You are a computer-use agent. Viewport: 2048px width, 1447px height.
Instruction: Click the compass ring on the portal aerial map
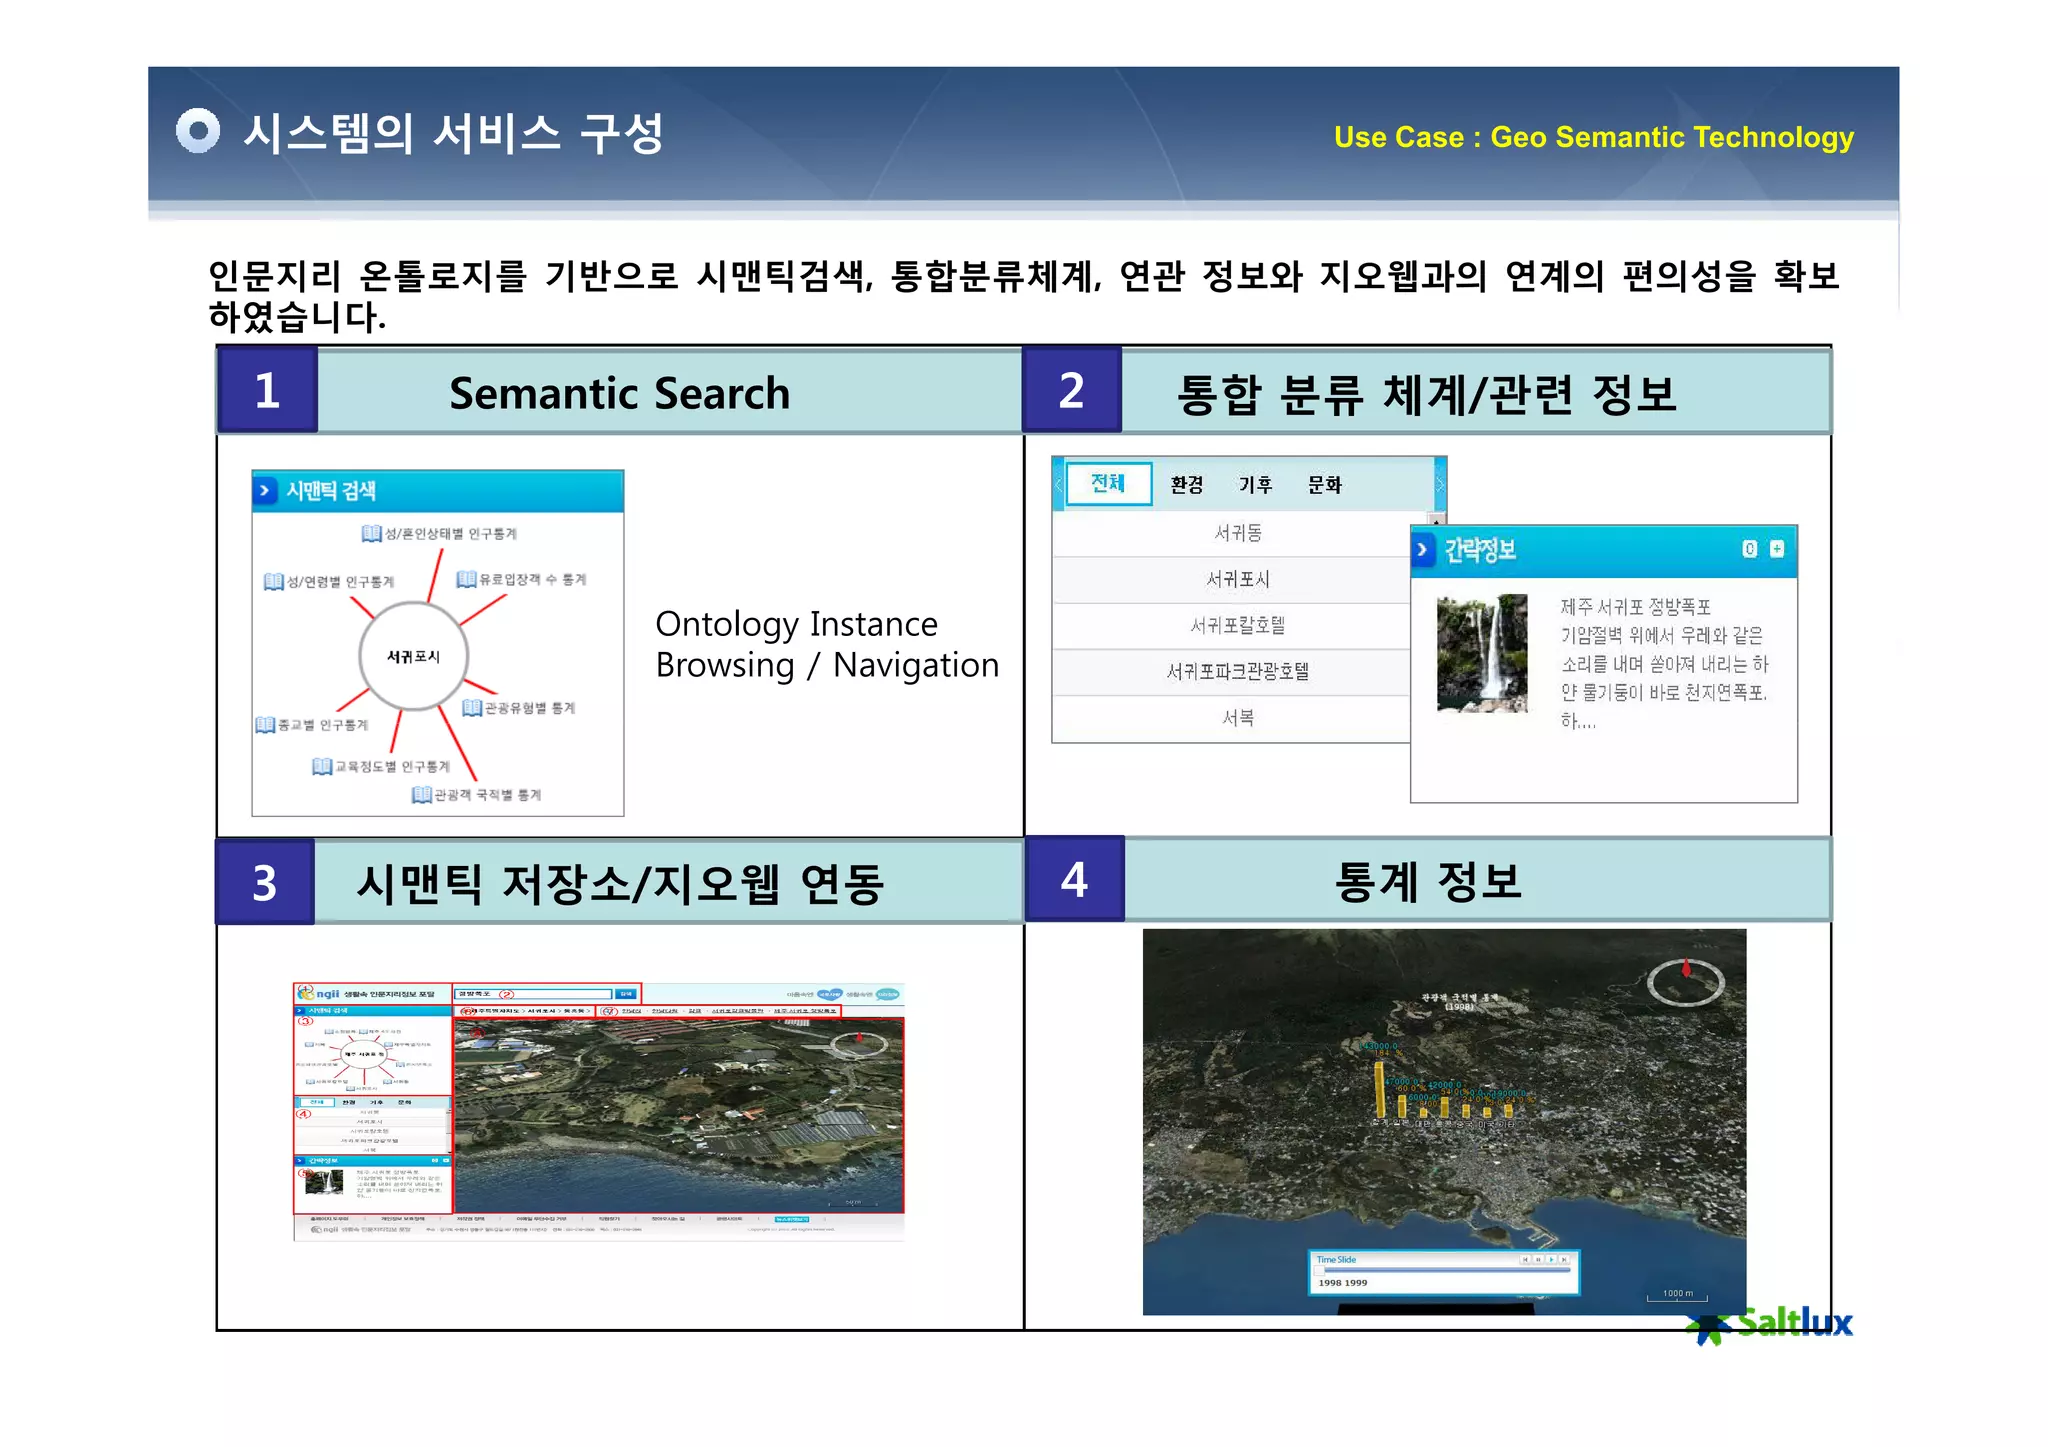pyautogui.click(x=858, y=1044)
